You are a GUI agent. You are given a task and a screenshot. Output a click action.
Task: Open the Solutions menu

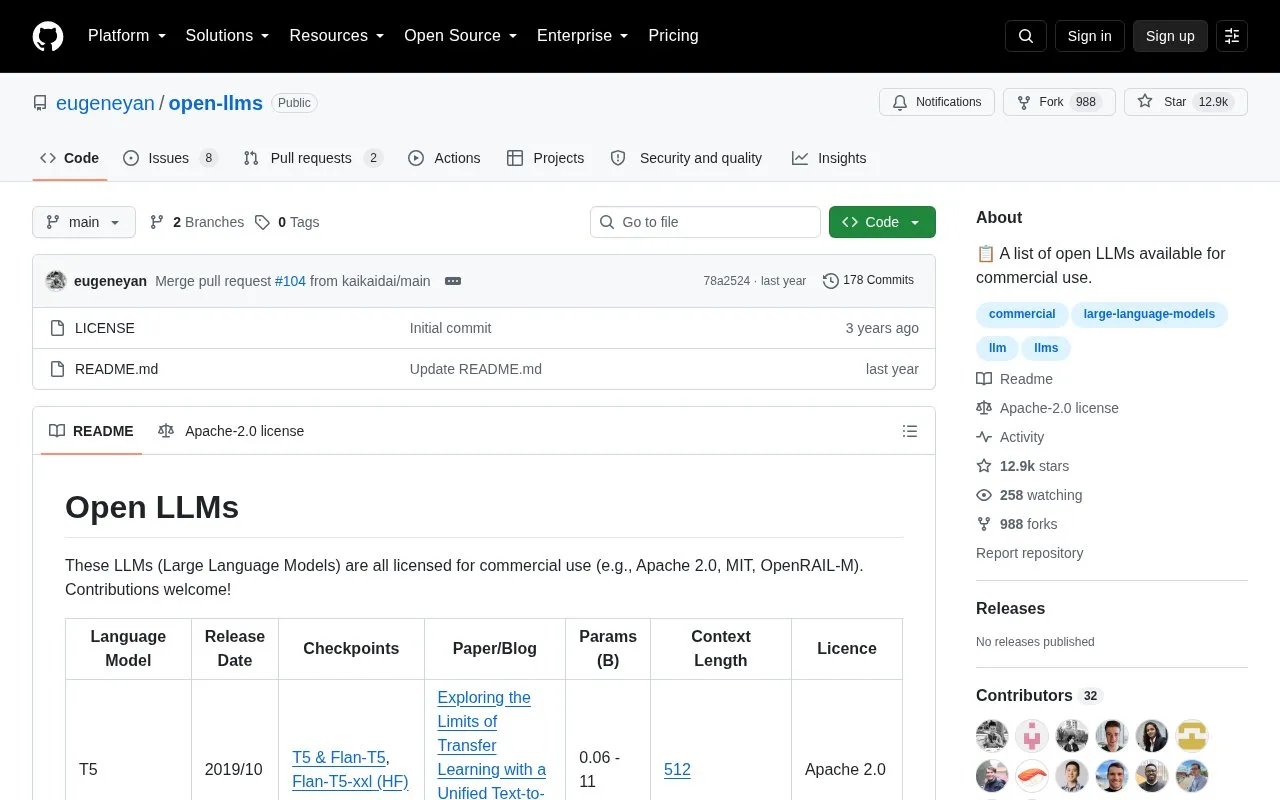tap(228, 36)
